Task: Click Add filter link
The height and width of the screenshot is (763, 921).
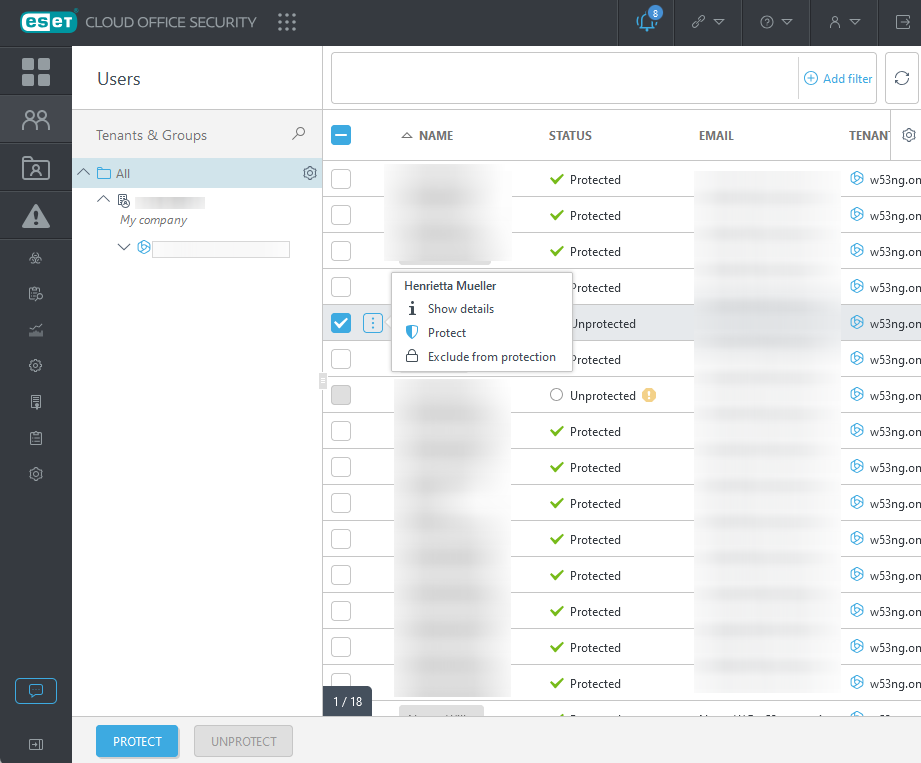Action: [x=838, y=79]
